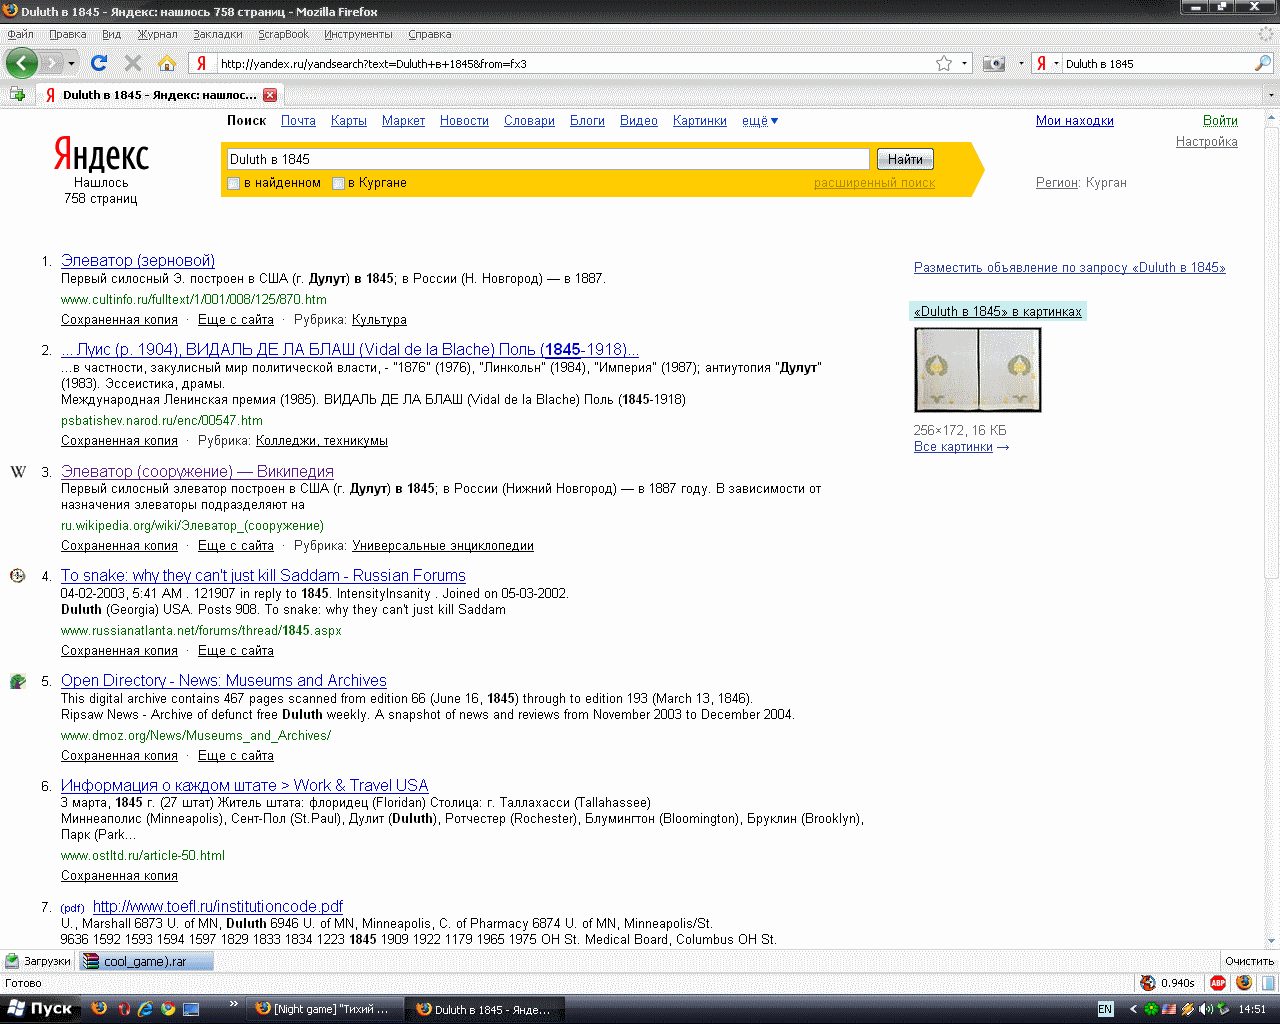Click the search magnifier icon in search box
This screenshot has width=1280, height=1024.
coord(1263,63)
